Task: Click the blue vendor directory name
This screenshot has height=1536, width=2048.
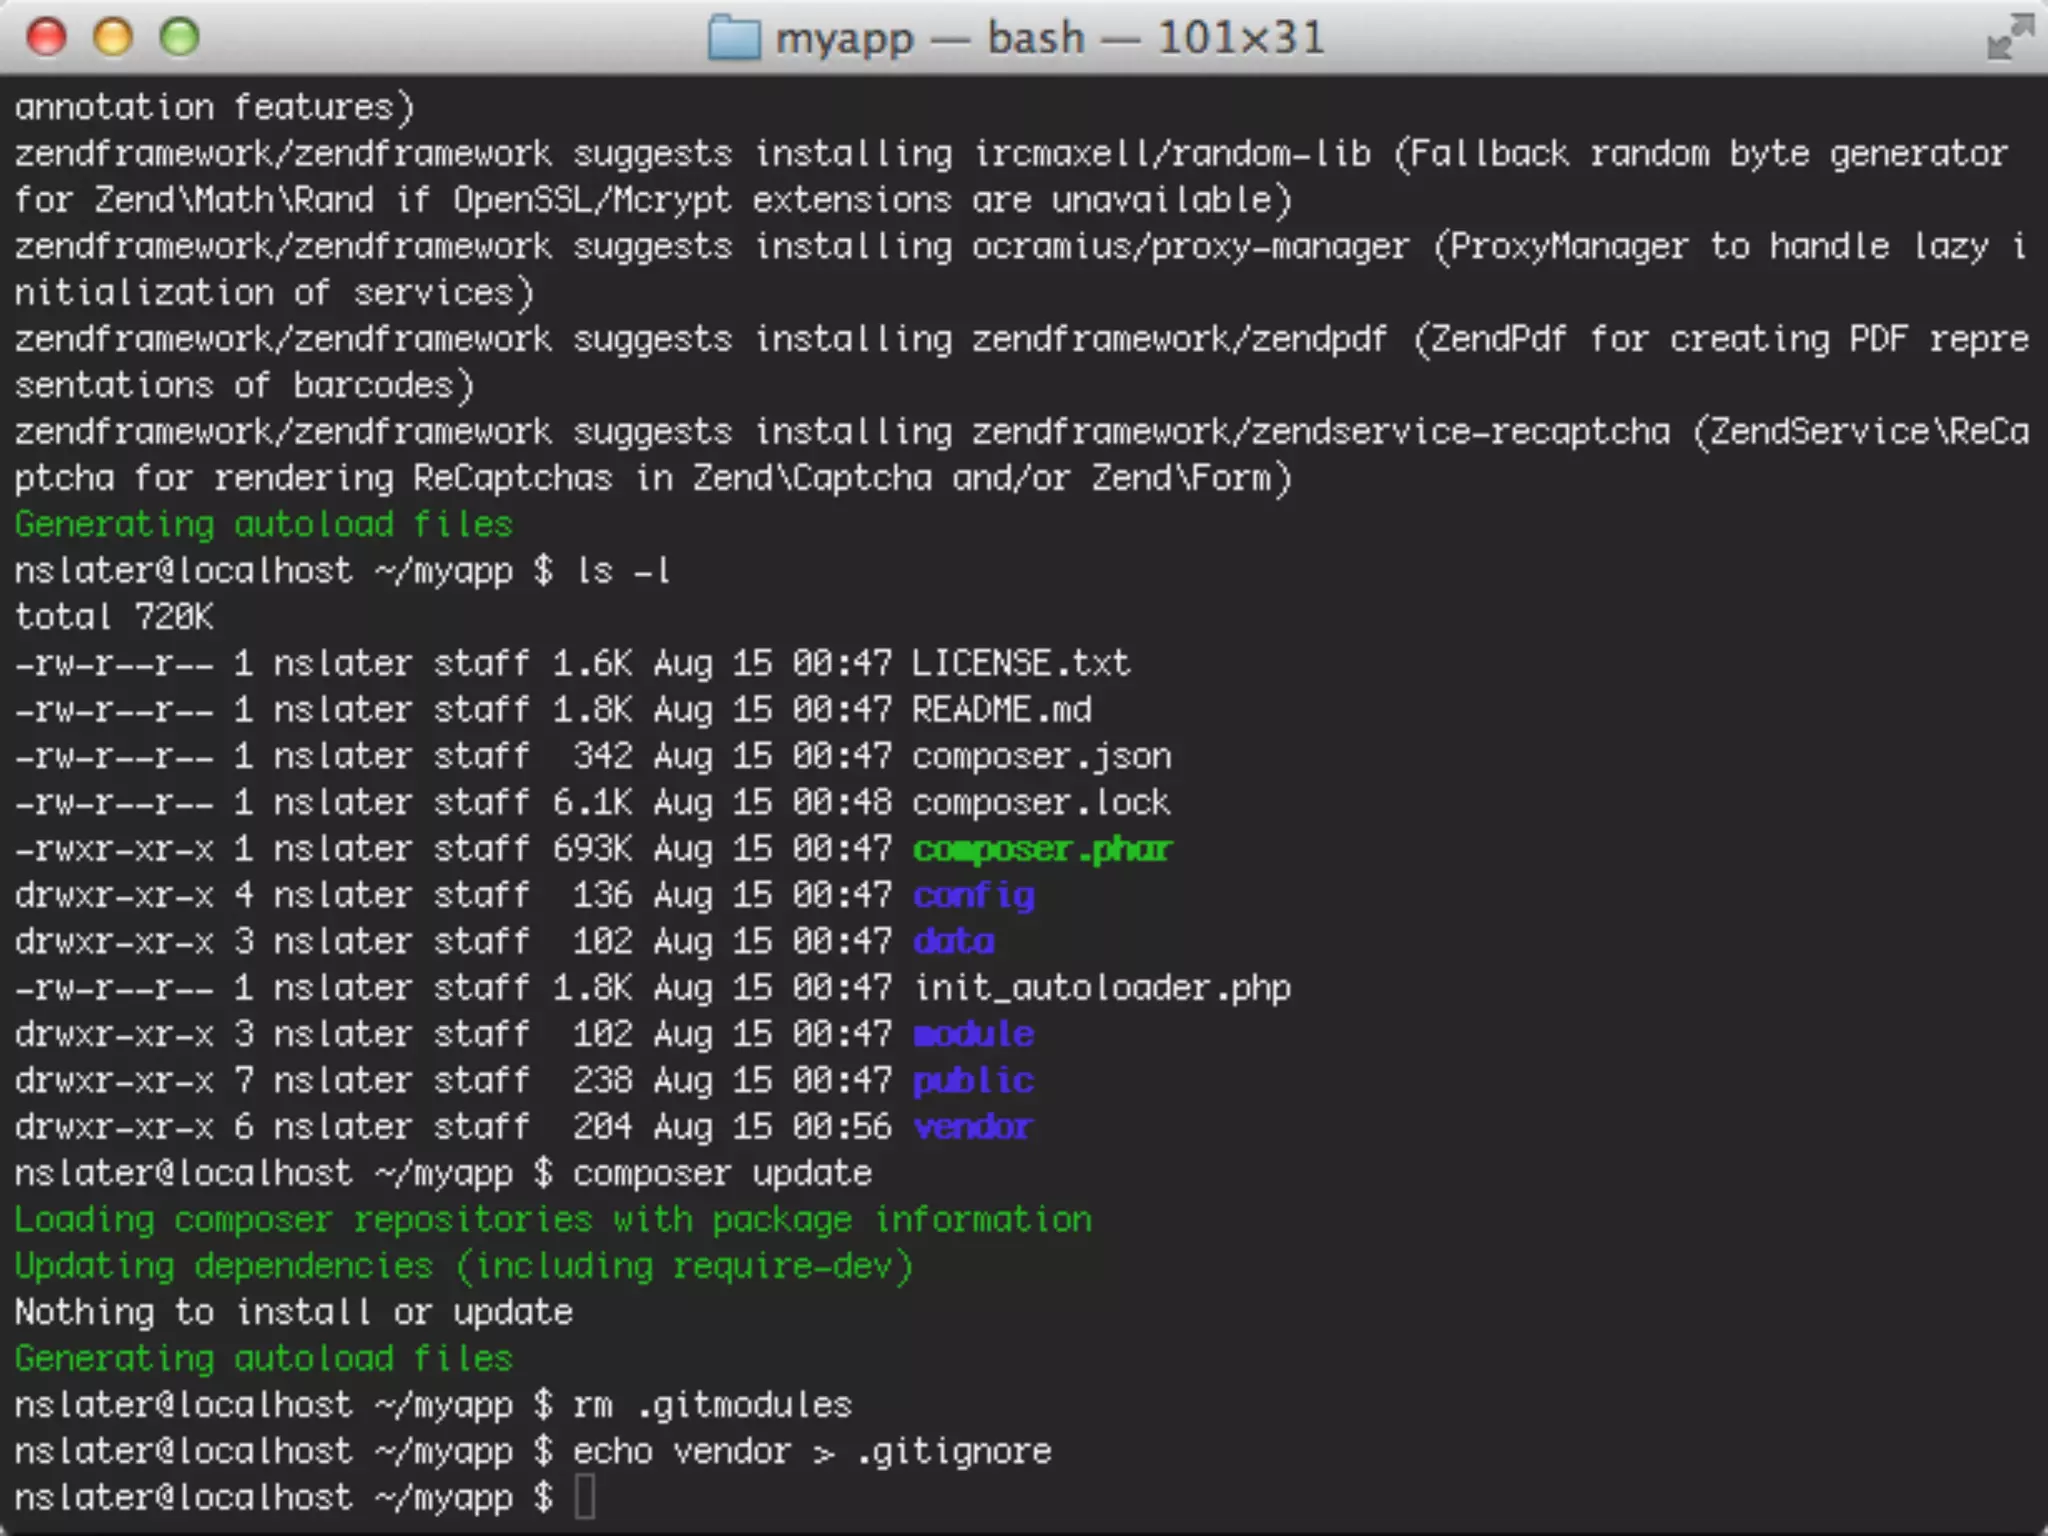Action: click(973, 1127)
